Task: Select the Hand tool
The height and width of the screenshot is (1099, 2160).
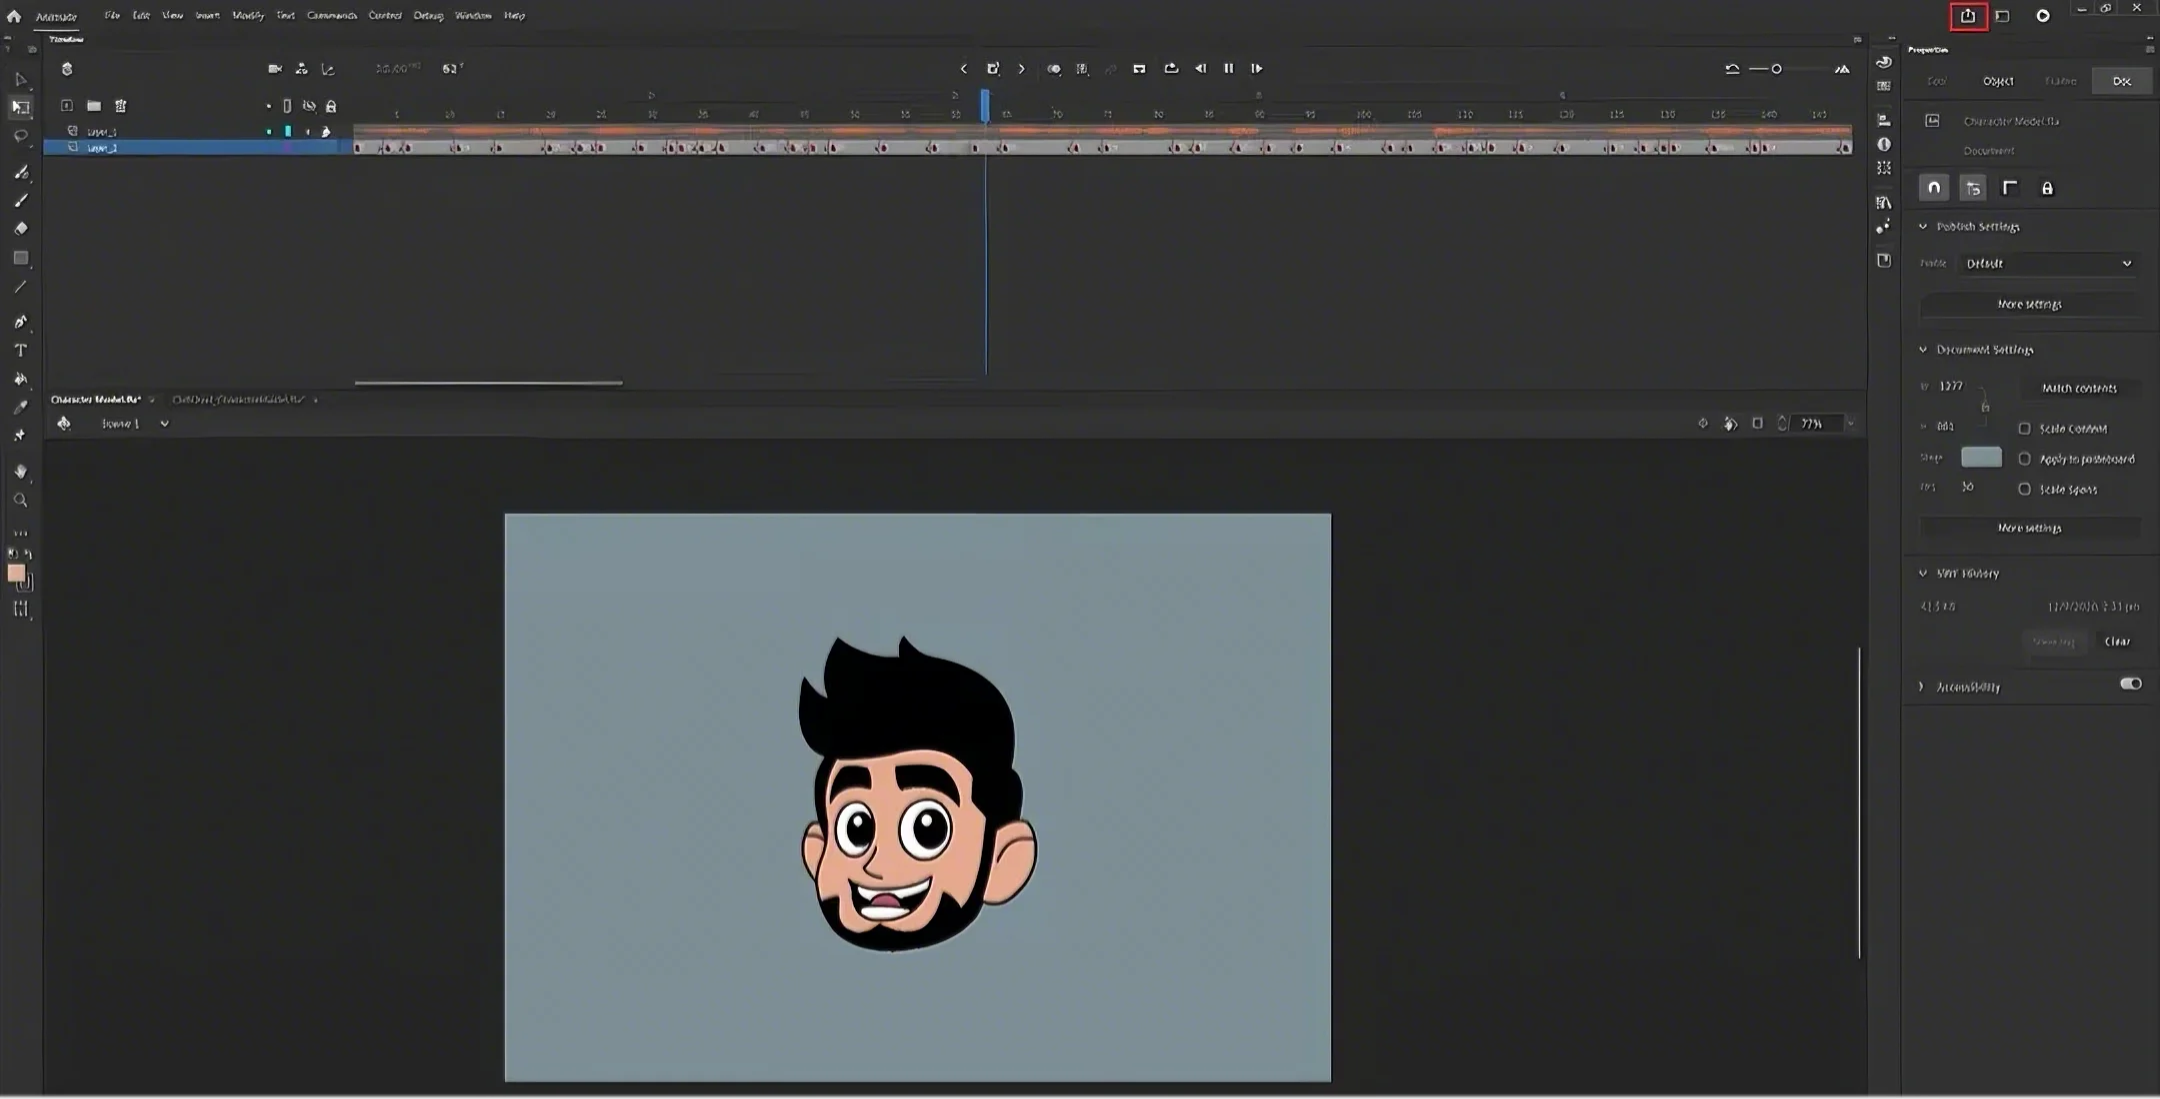Action: tap(20, 471)
